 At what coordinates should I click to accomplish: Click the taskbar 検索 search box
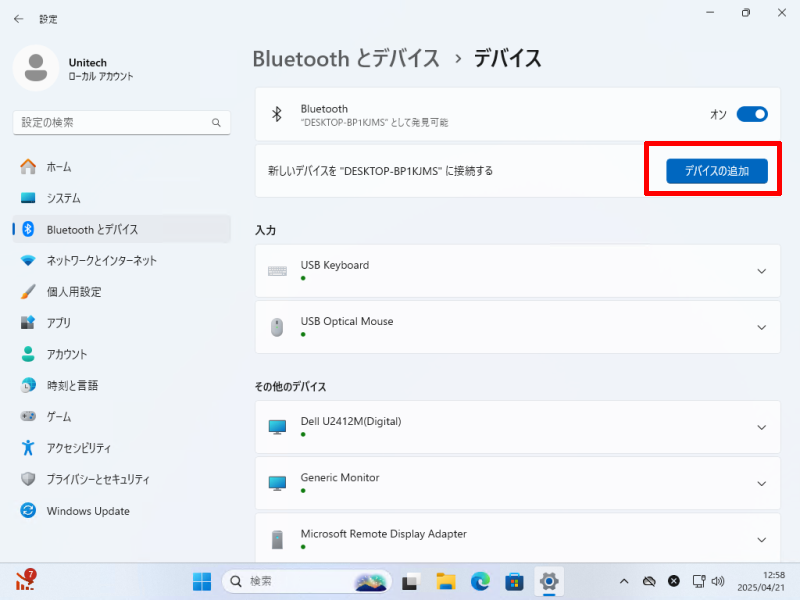coord(307,581)
